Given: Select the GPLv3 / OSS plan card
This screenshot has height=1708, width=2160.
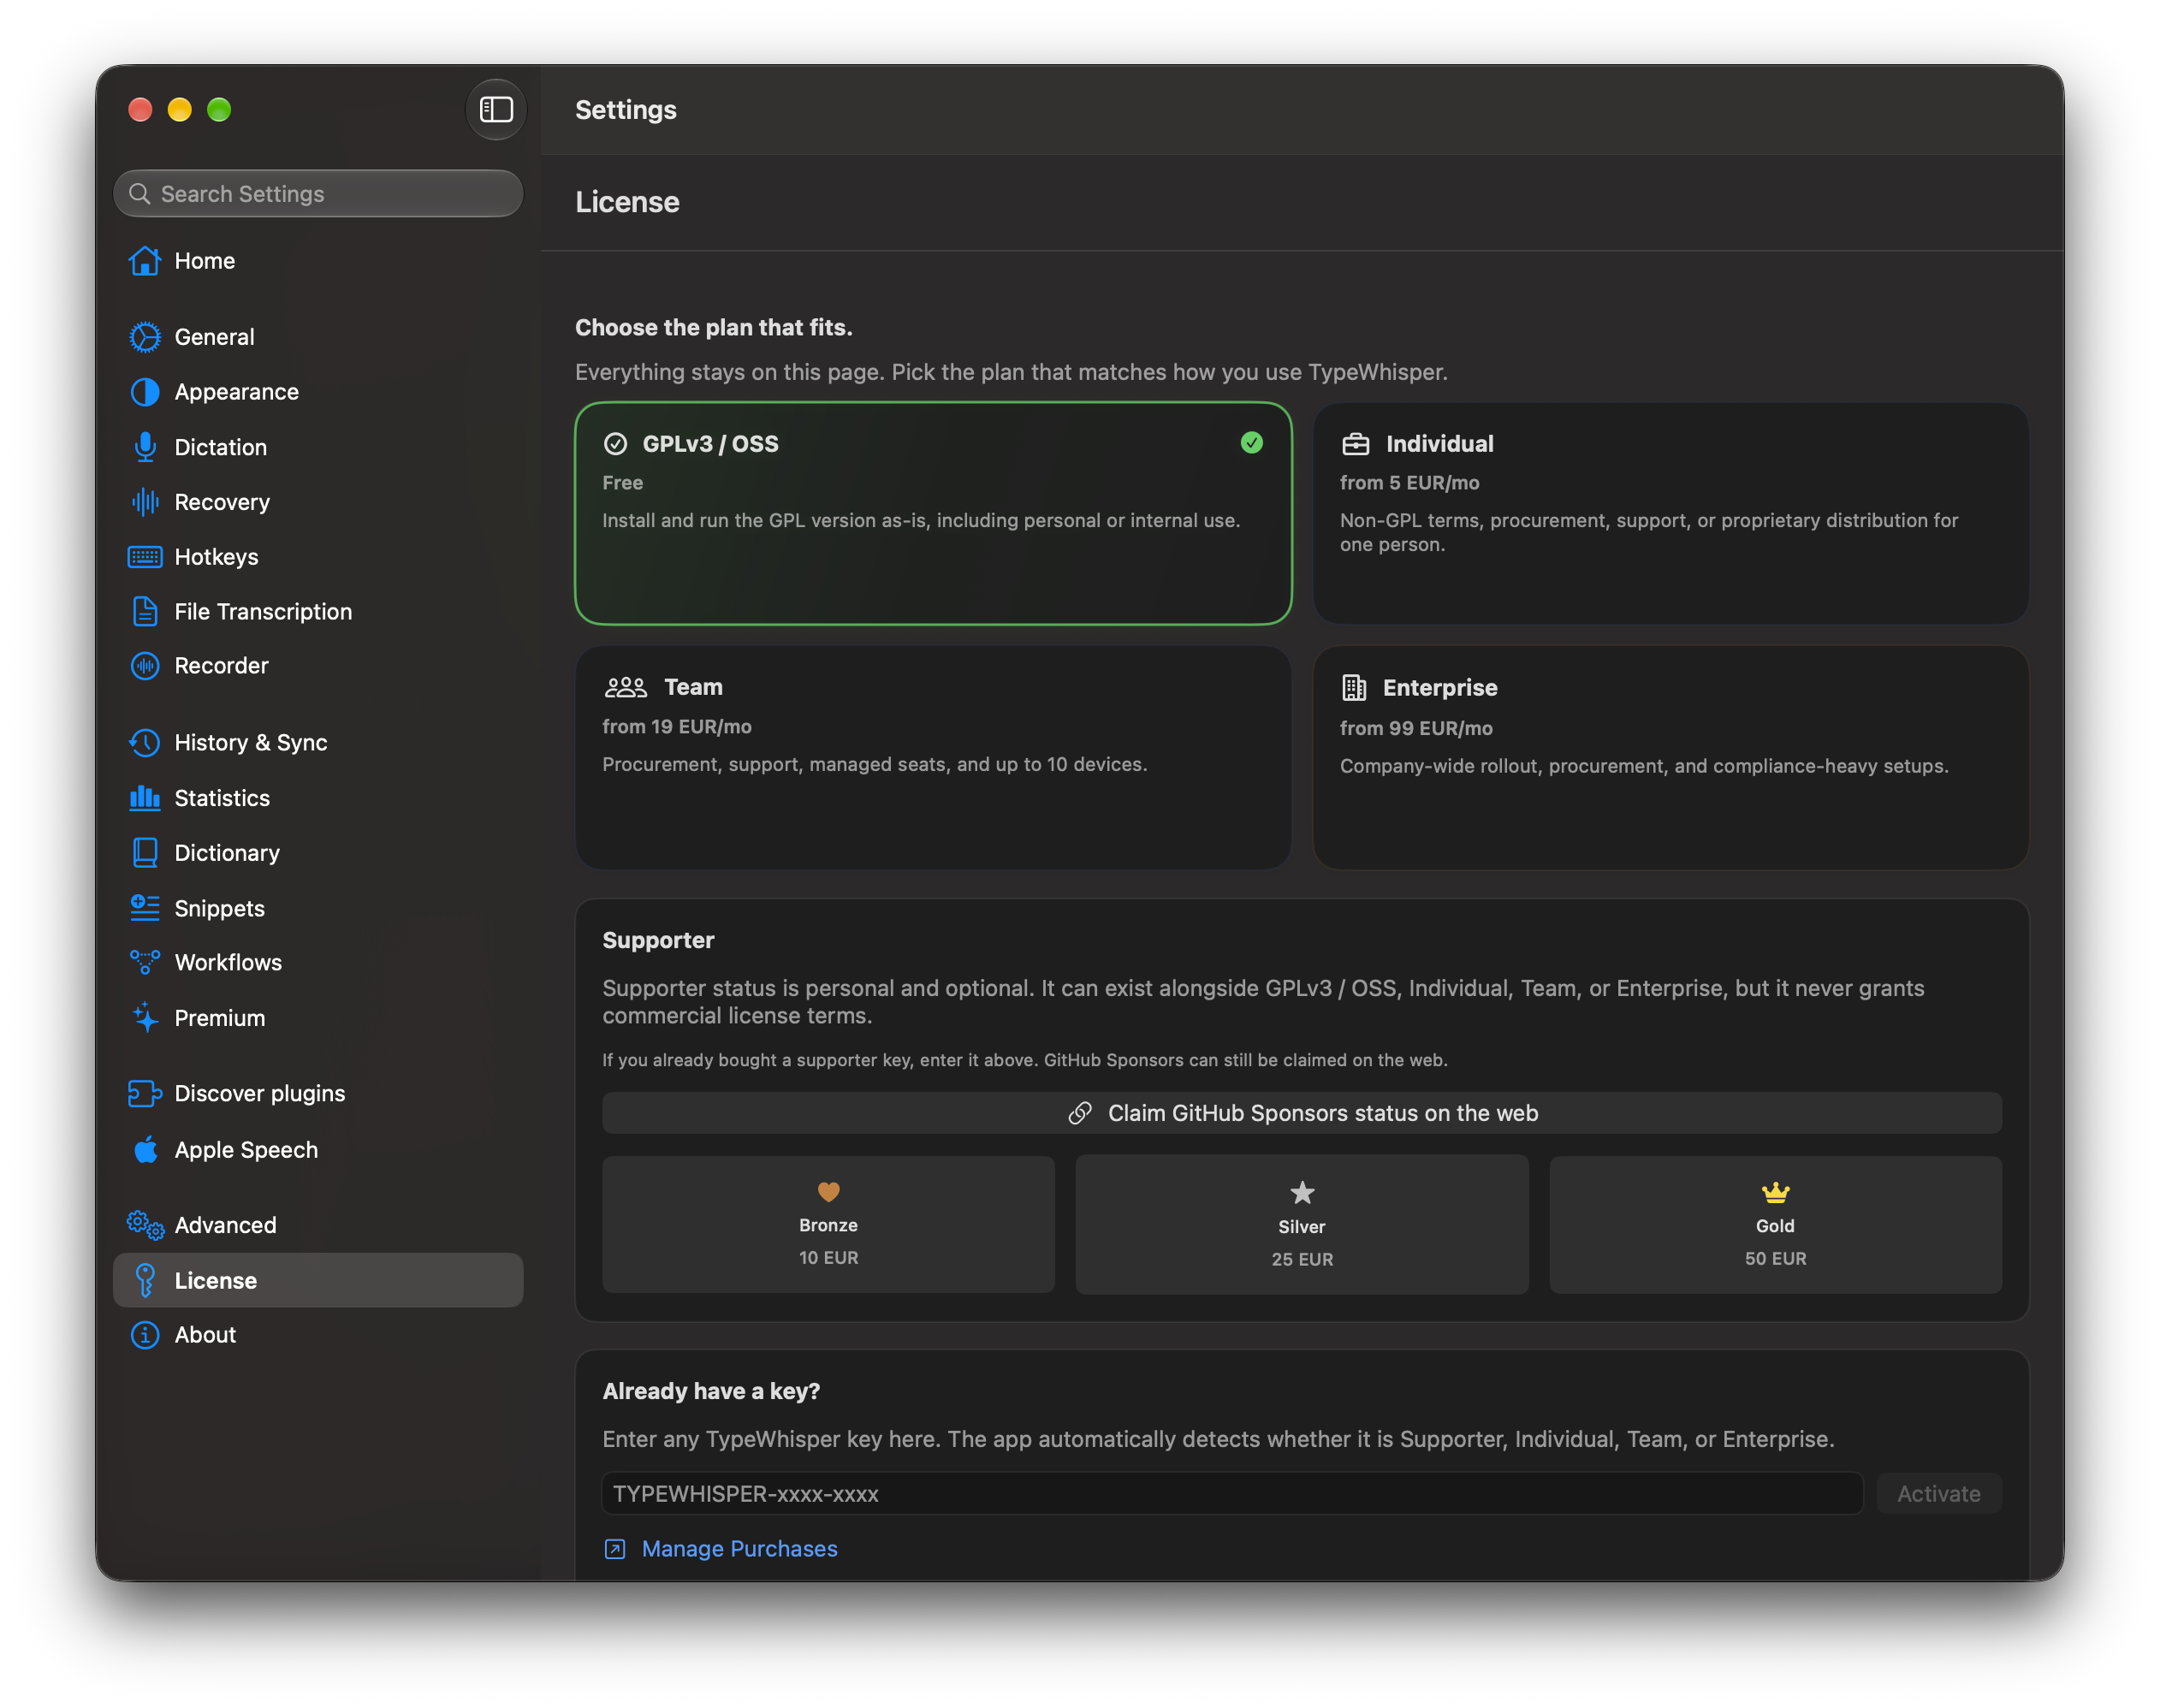Looking at the screenshot, I should point(933,514).
